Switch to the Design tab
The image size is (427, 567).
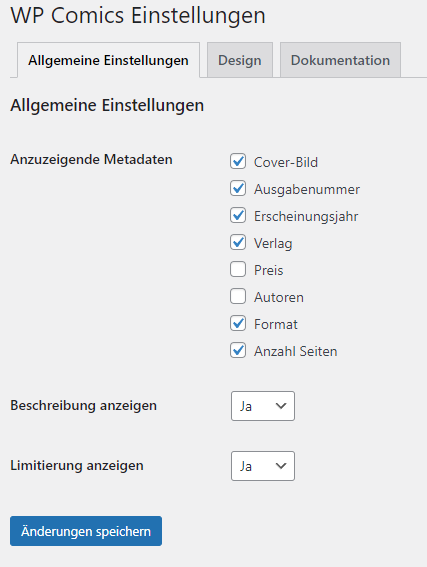tap(240, 60)
